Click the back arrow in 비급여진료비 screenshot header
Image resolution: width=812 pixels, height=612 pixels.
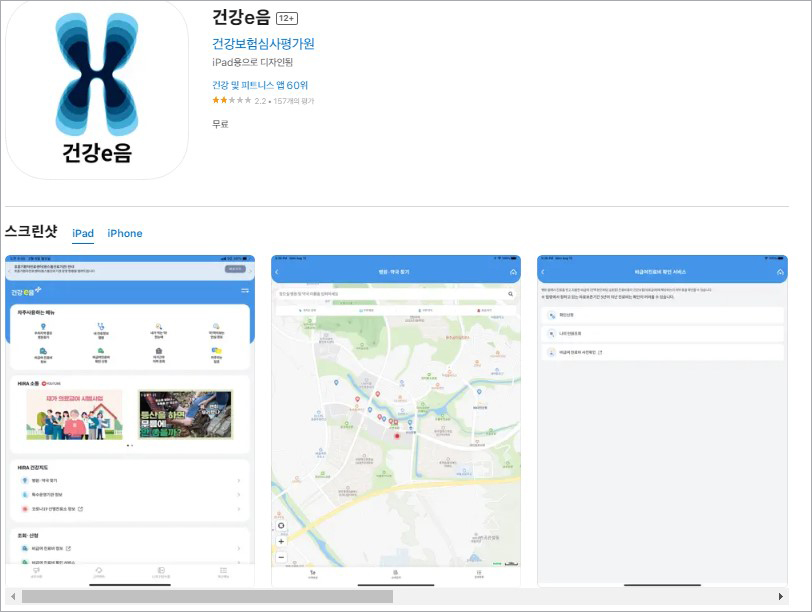543,272
